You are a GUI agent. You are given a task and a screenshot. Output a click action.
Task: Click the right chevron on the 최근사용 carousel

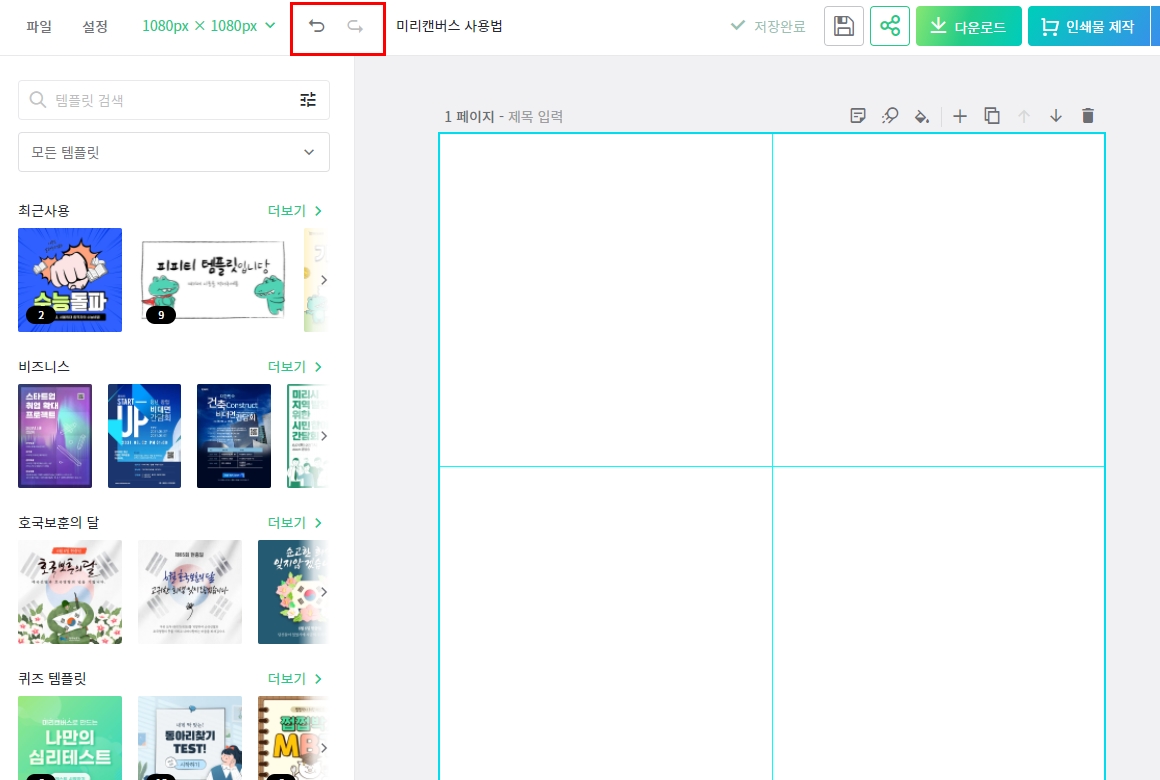323,280
